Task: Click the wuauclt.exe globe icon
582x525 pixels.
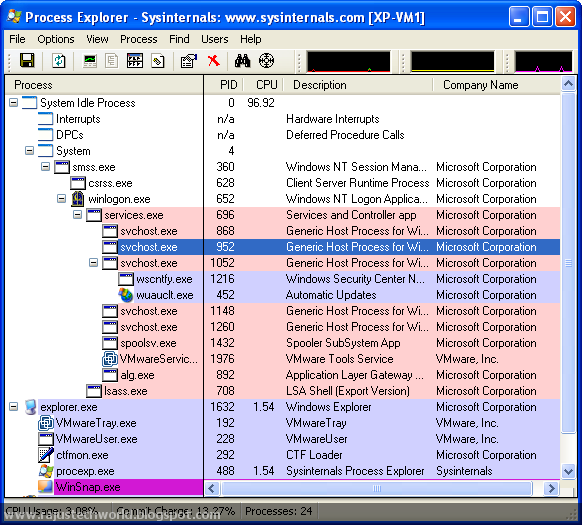Action: pos(125,295)
